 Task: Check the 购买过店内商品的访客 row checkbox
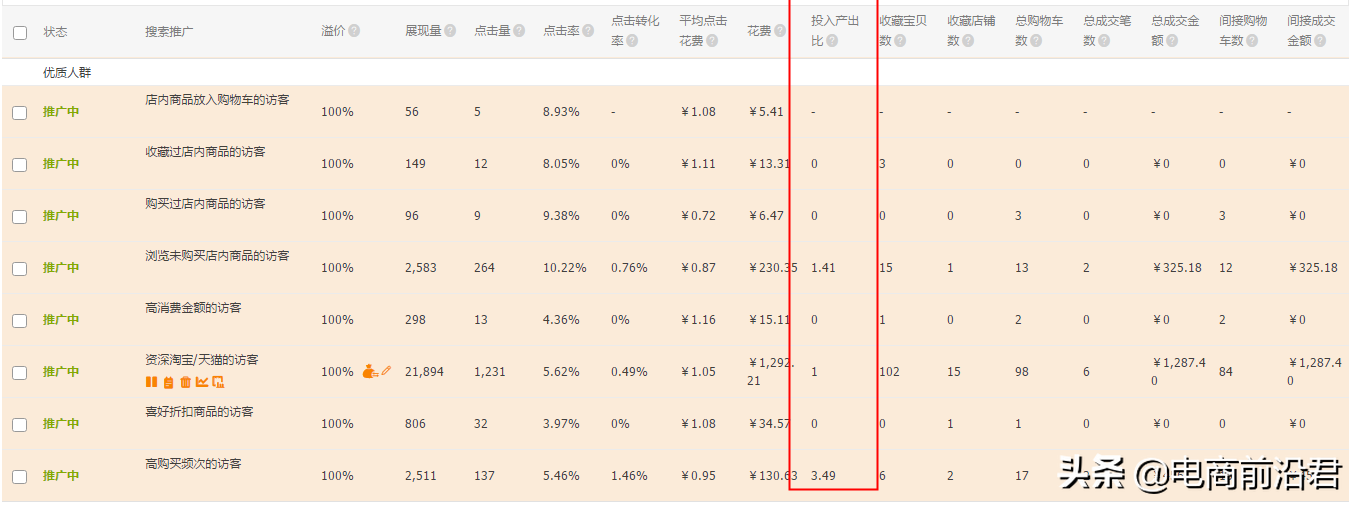pyautogui.click(x=20, y=216)
